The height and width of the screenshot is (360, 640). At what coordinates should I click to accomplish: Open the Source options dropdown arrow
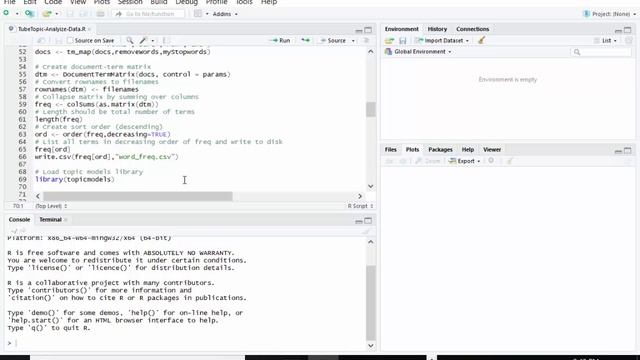pyautogui.click(x=353, y=41)
